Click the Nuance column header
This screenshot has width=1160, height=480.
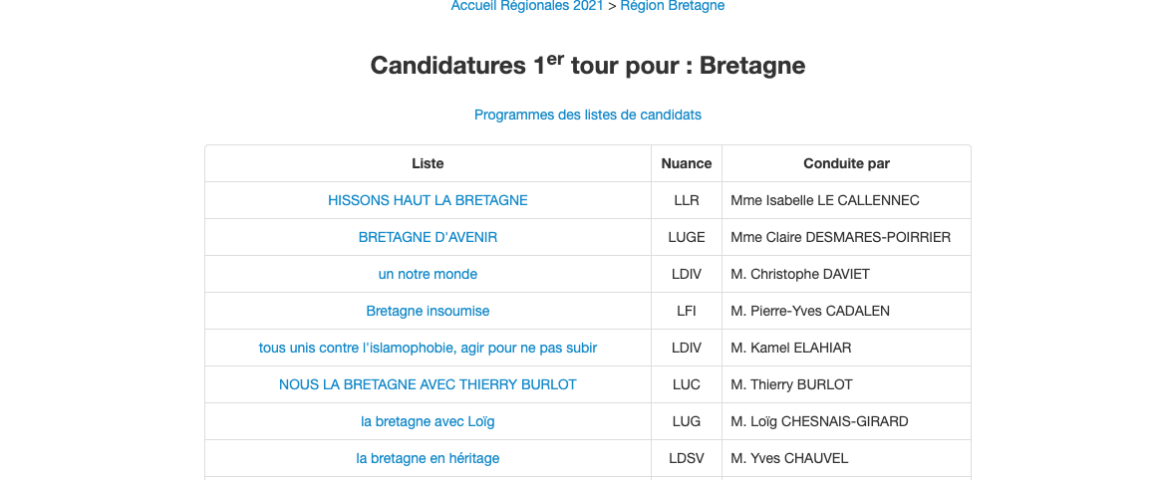click(686, 163)
